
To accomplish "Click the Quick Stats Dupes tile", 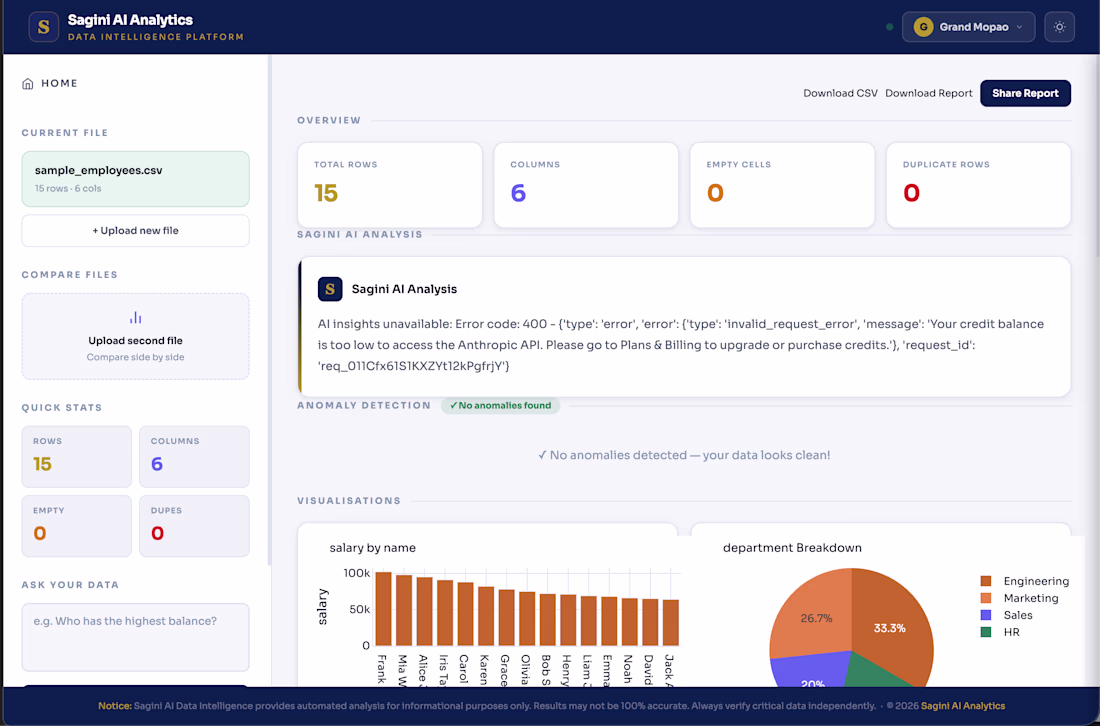I will click(194, 526).
